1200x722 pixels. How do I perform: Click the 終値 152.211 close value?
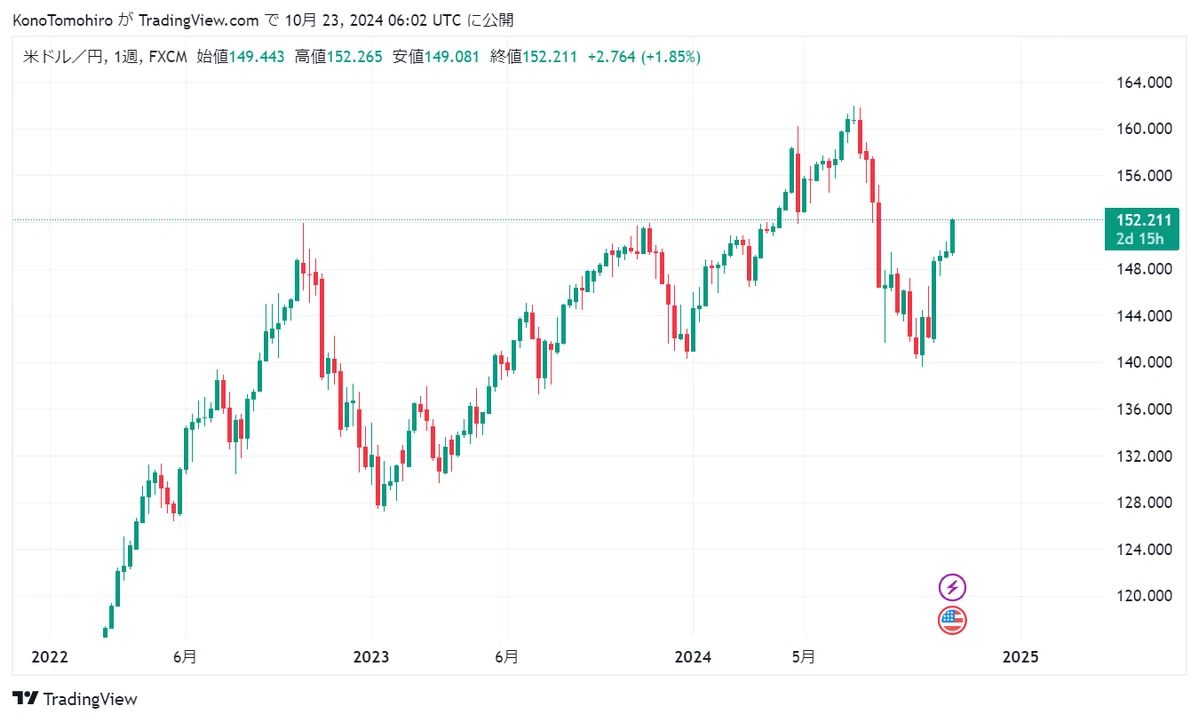[x=534, y=57]
